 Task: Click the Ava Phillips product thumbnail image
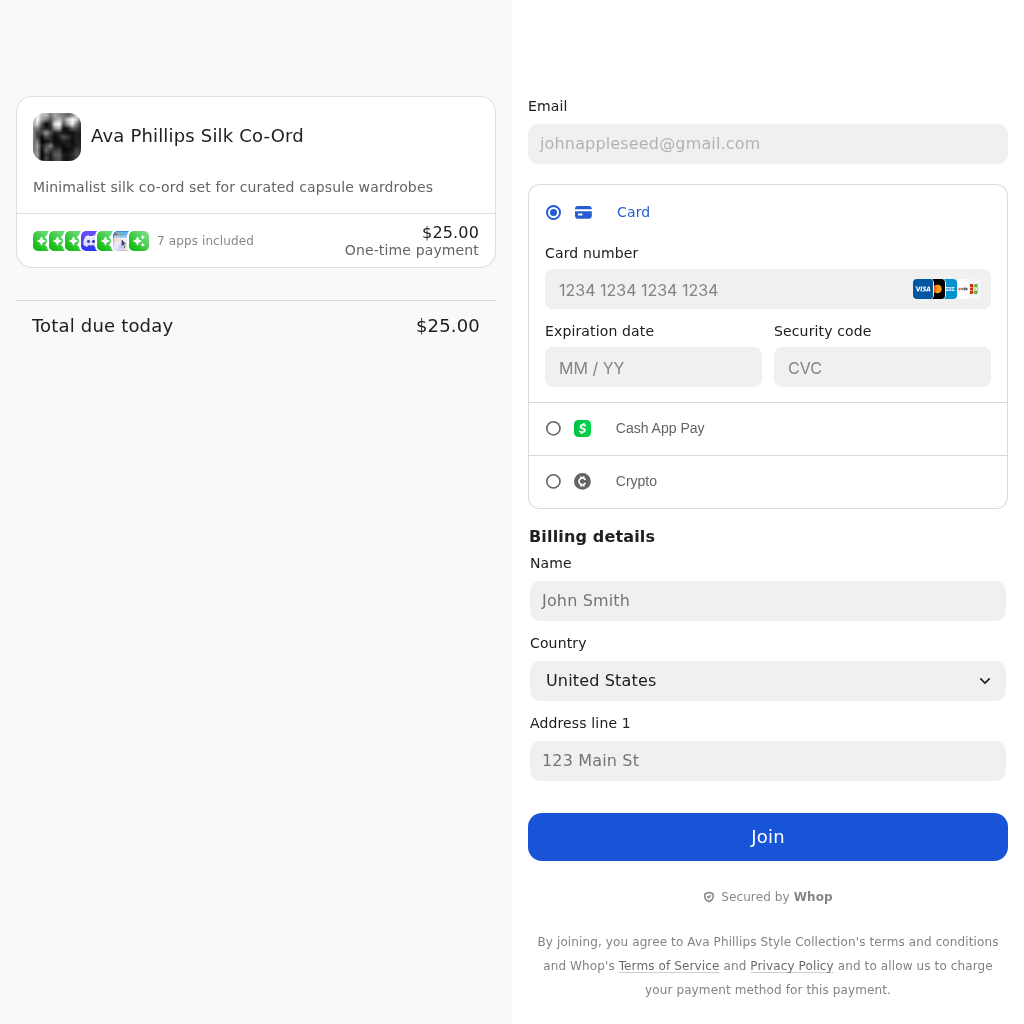pos(57,137)
